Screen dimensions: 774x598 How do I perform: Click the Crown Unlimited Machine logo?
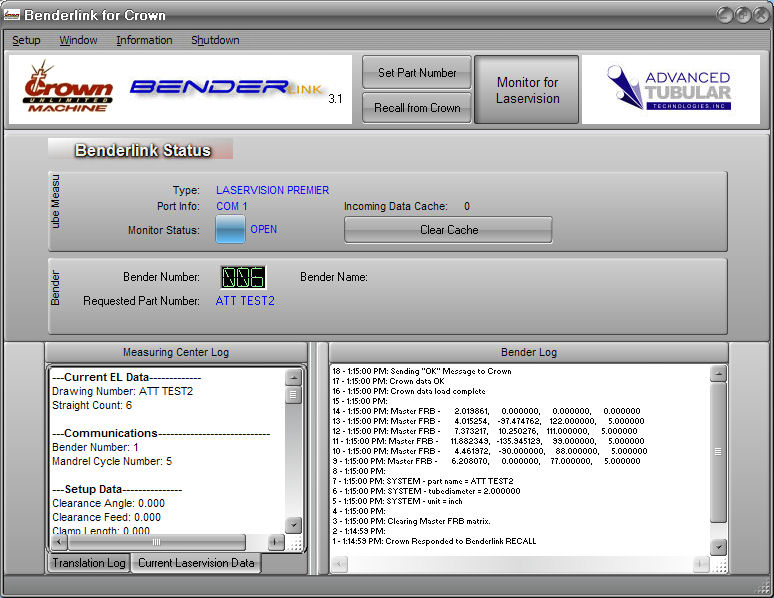(69, 89)
